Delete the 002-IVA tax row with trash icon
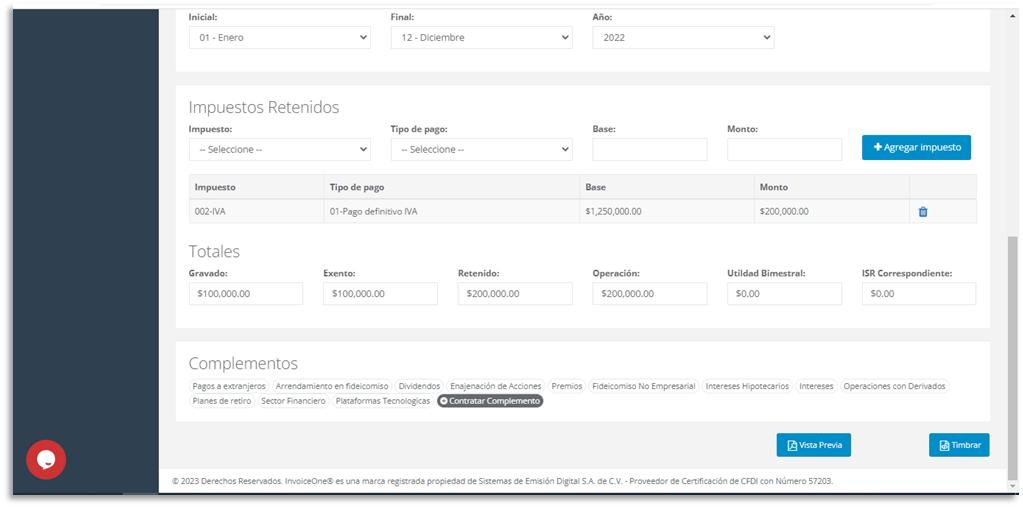The image size is (1023, 508). point(922,212)
